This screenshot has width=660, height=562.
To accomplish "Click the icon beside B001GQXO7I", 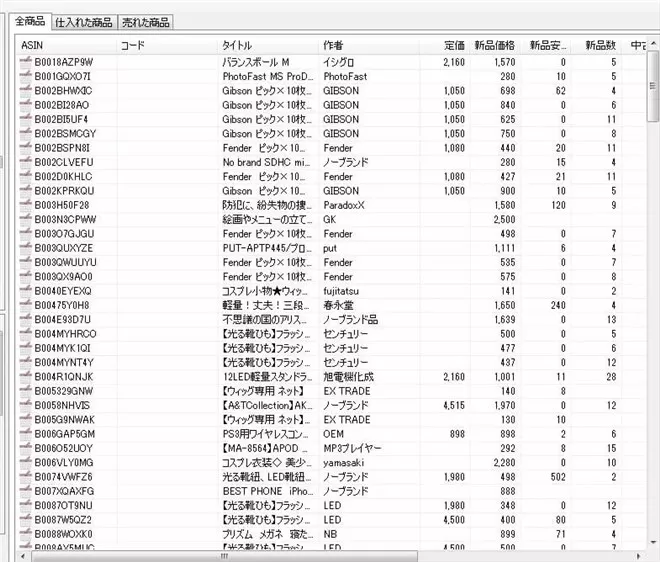I will click(x=26, y=76).
